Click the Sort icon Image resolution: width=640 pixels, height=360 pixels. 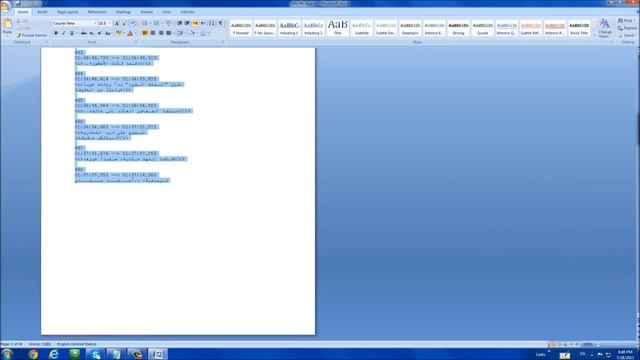(212, 23)
